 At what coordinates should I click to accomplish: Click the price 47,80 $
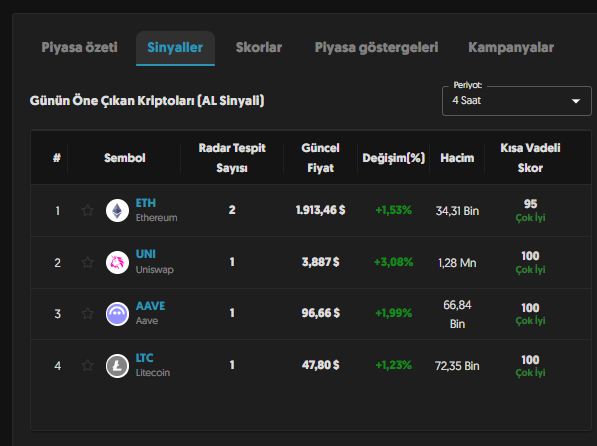click(321, 365)
